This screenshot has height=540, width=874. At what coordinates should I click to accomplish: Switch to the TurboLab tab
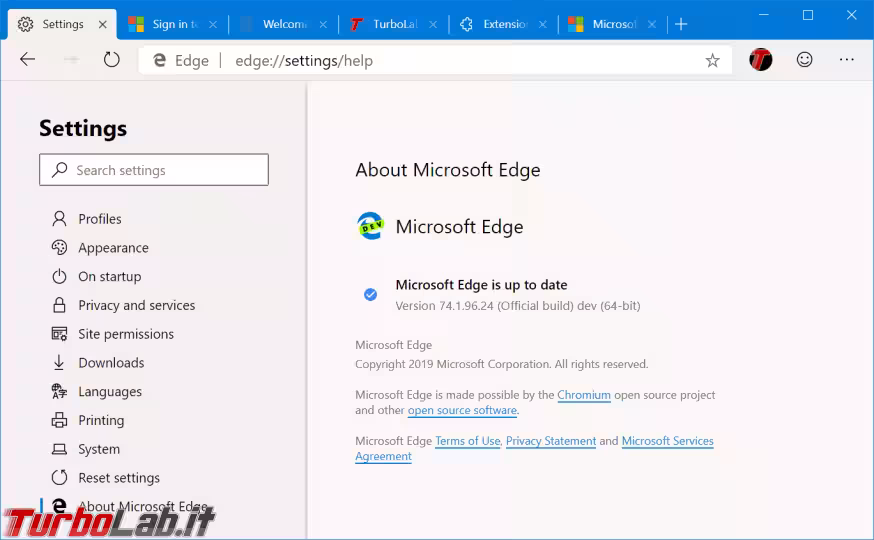pyautogui.click(x=393, y=24)
